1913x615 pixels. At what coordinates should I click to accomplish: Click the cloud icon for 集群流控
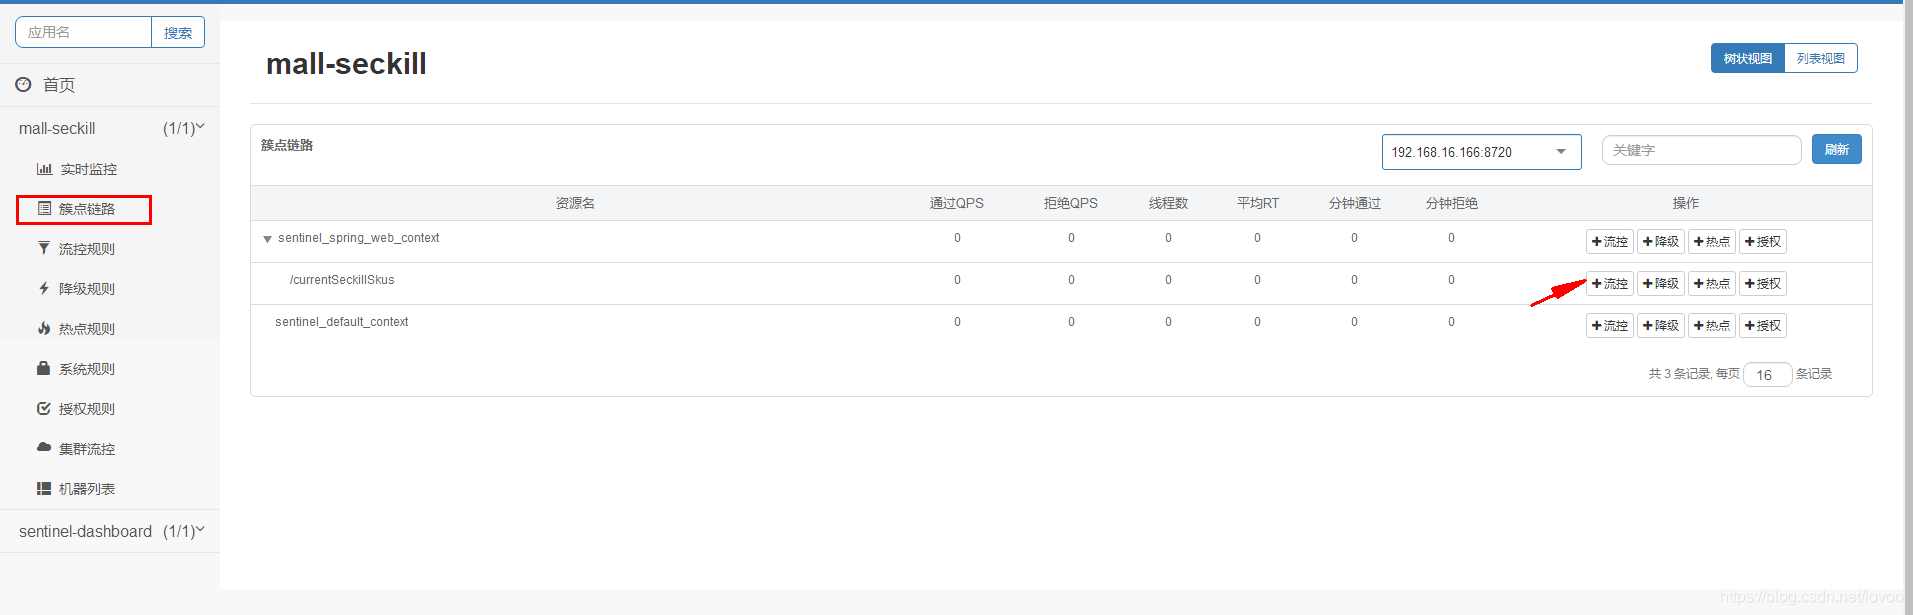tap(44, 448)
